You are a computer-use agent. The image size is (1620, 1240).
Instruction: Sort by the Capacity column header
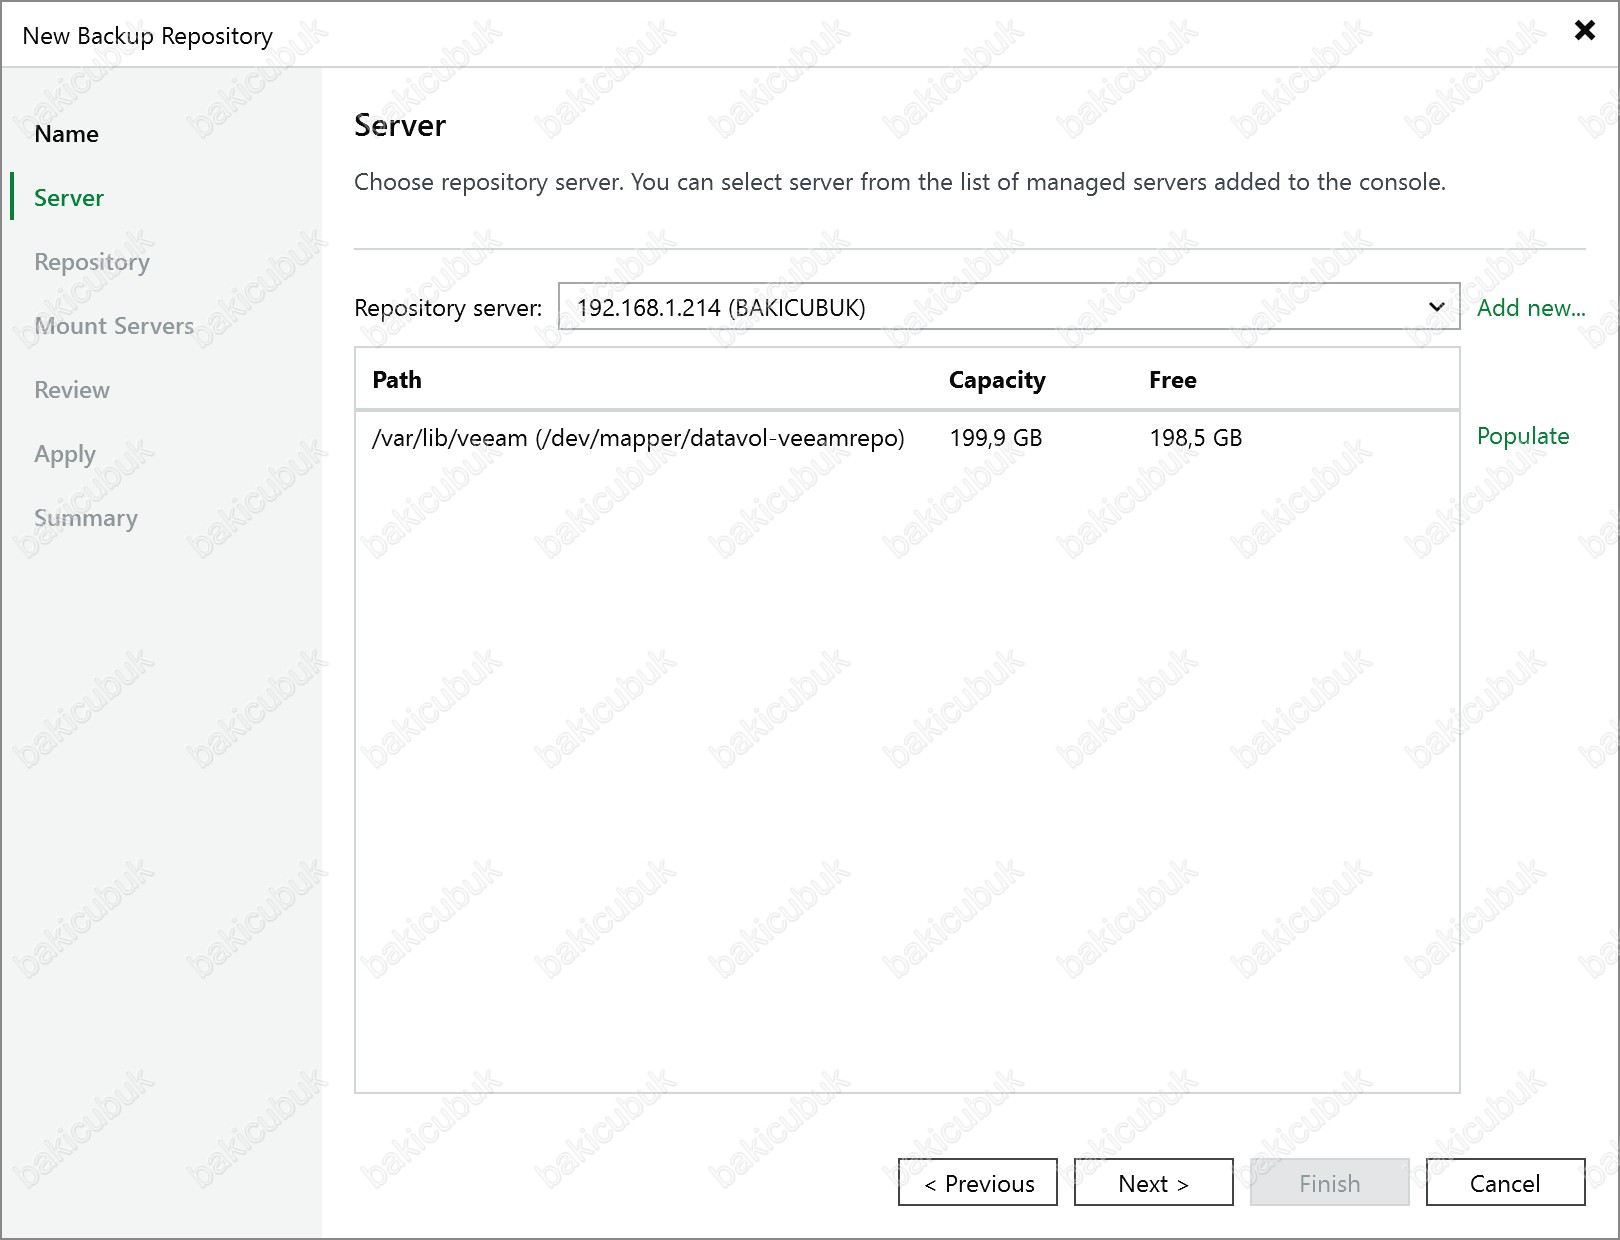pyautogui.click(x=996, y=380)
